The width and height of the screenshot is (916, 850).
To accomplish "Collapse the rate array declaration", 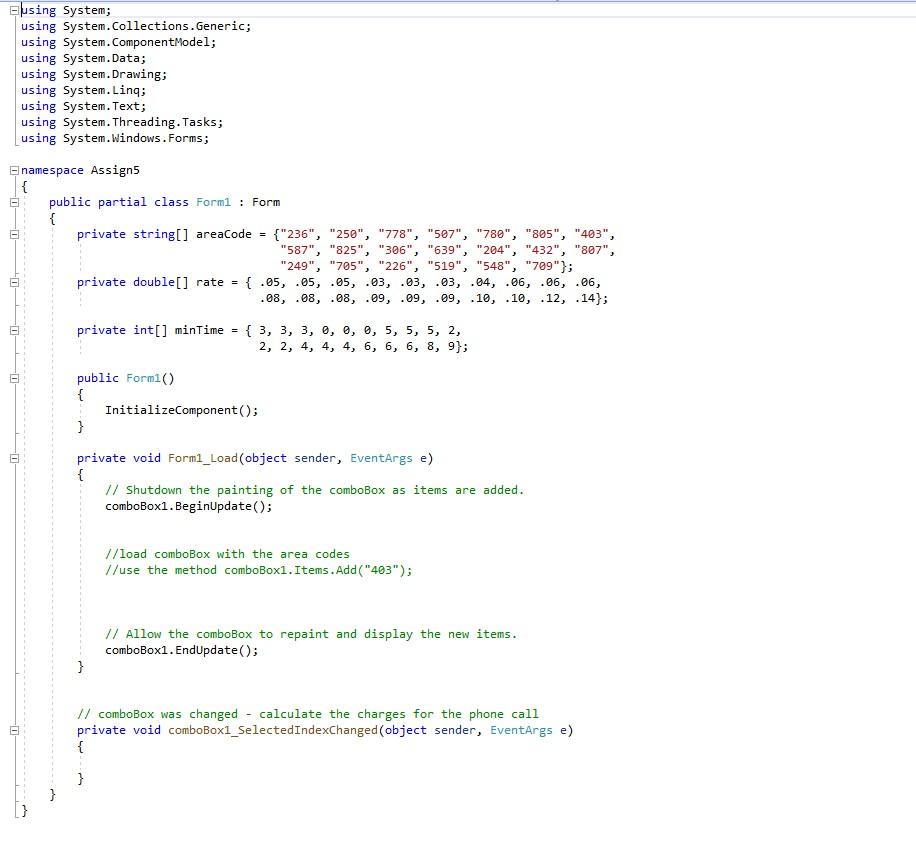I will tap(14, 283).
